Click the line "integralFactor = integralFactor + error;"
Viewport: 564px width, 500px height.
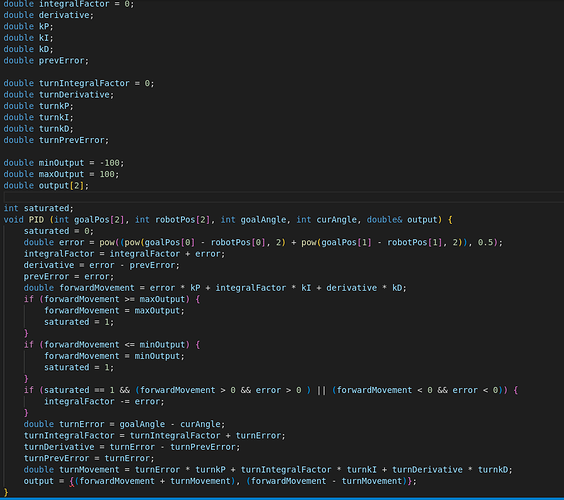[124, 254]
